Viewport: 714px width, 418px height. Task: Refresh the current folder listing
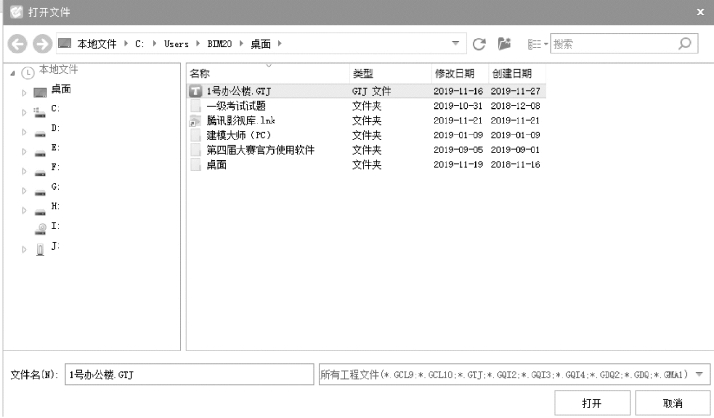[479, 44]
